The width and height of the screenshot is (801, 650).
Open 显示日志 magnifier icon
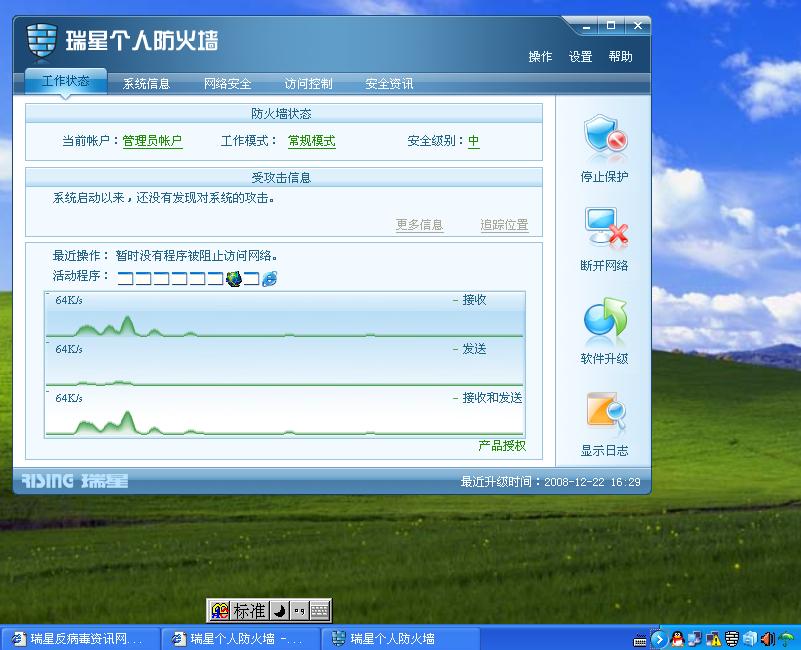click(x=606, y=411)
